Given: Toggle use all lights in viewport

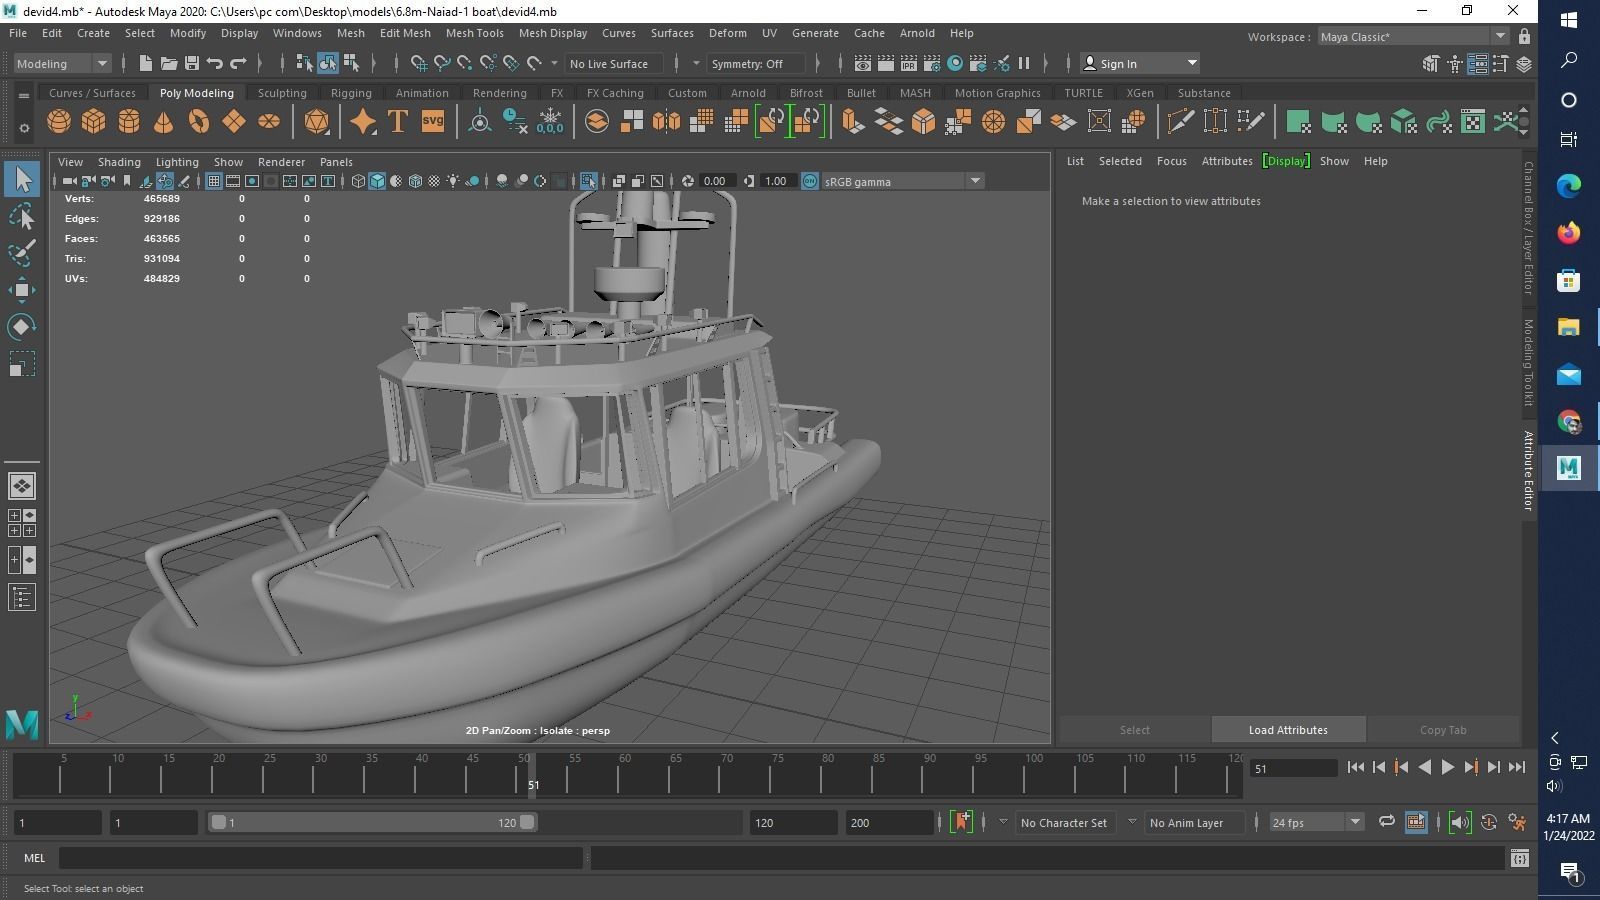Looking at the screenshot, I should (453, 181).
